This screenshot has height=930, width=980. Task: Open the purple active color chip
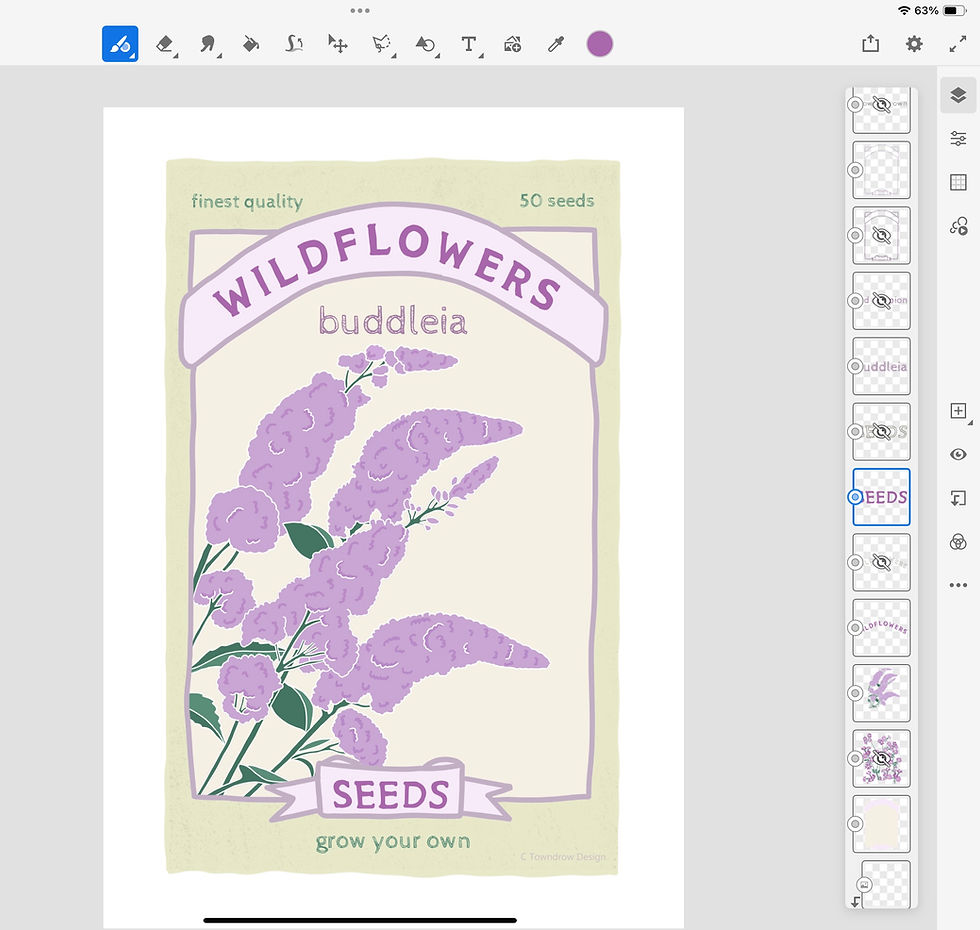(599, 44)
